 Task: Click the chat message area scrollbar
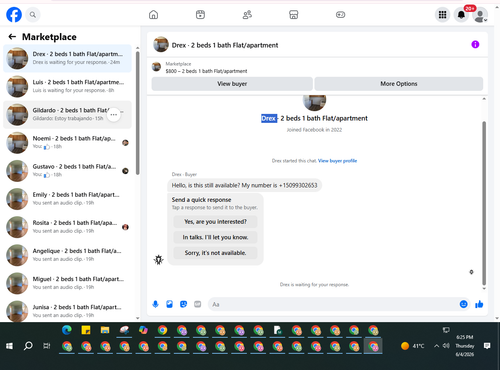tap(484, 203)
